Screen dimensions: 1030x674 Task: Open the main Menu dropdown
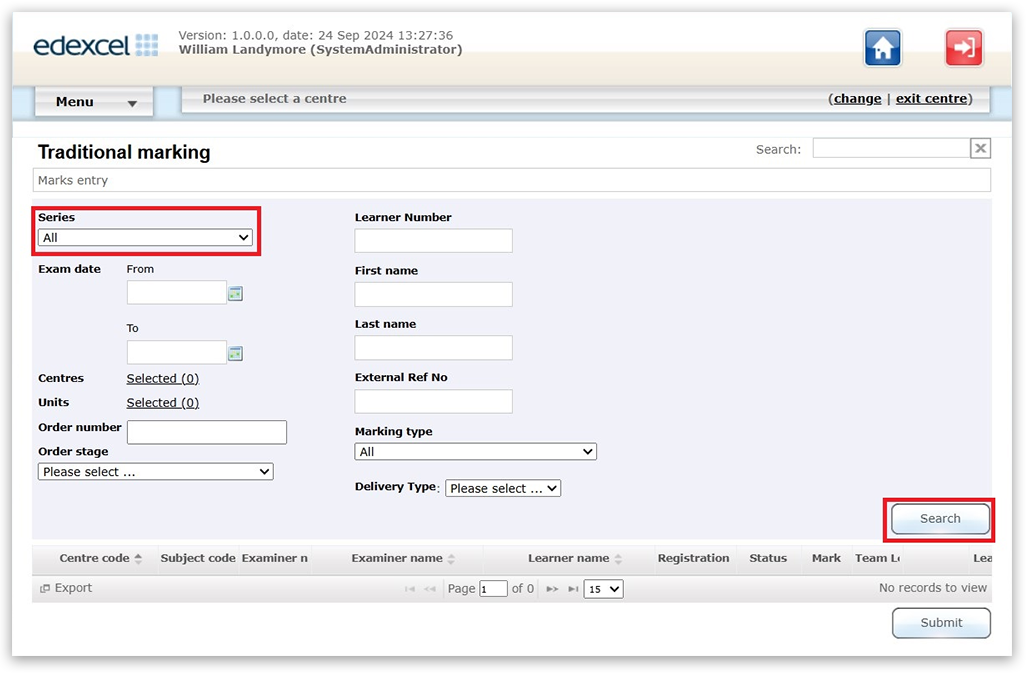click(94, 102)
